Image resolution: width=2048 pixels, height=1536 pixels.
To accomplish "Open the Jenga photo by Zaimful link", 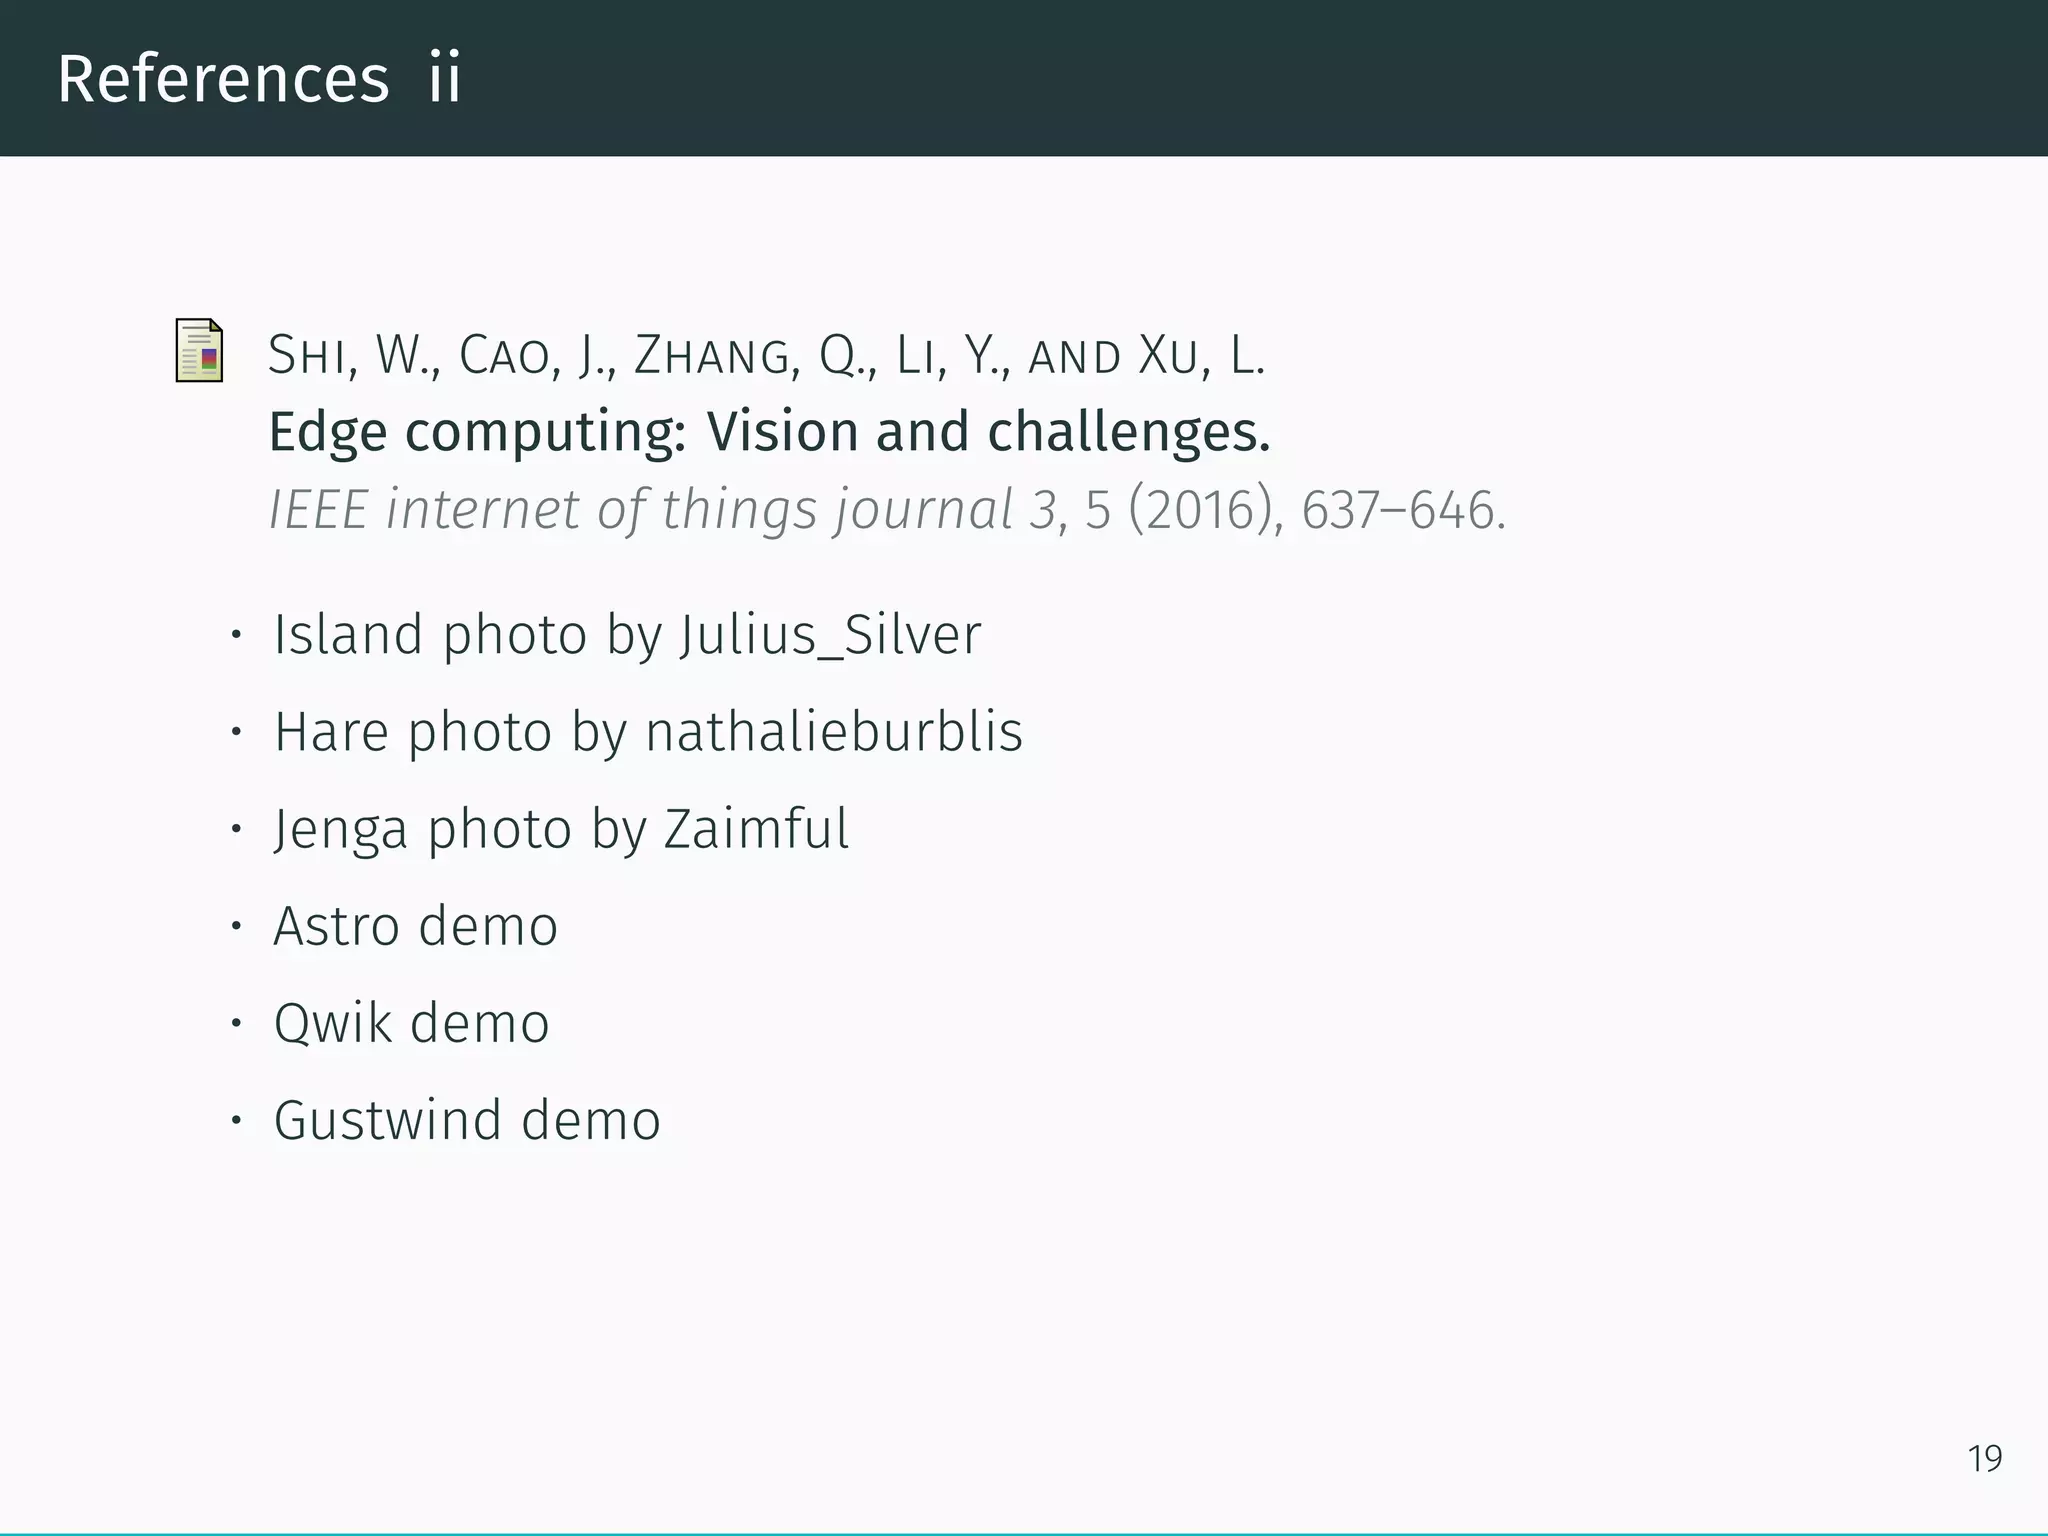I will (561, 829).
